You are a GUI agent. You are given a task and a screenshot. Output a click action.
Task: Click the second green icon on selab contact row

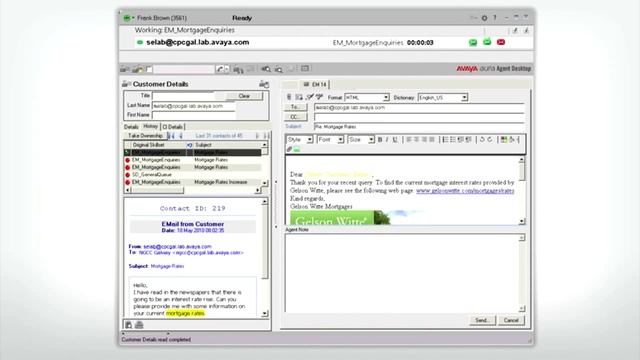pos(487,42)
